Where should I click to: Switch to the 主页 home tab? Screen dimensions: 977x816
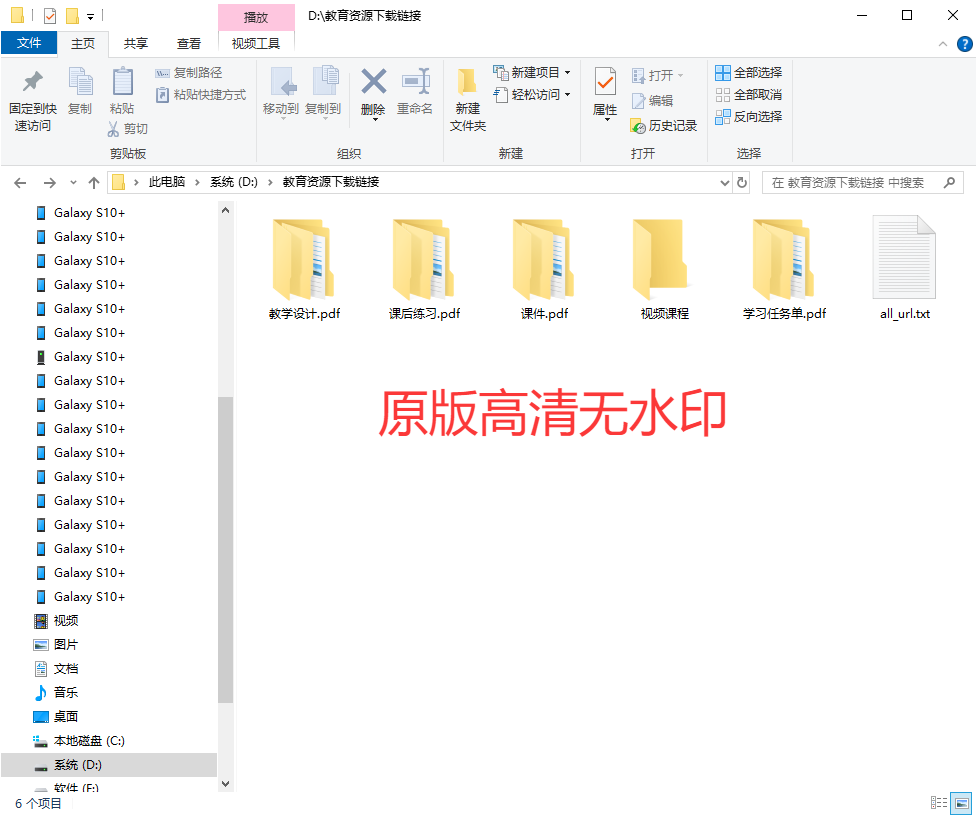click(83, 44)
